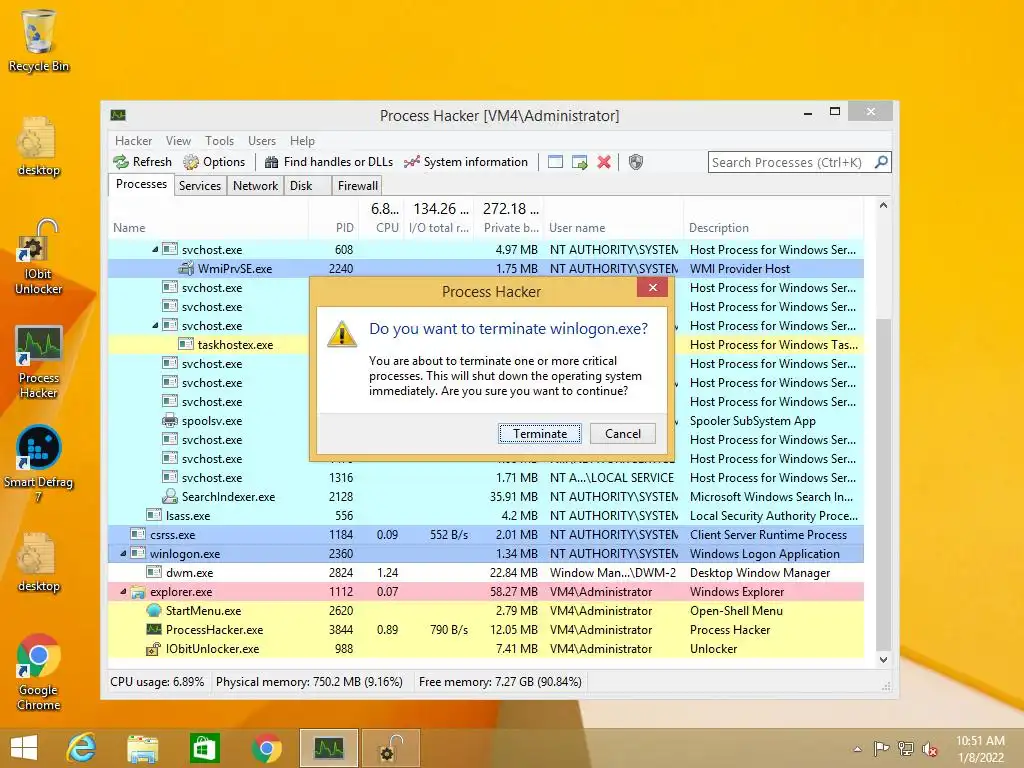This screenshot has width=1024, height=768.
Task: Click the find window and thread icon
Action: tap(579, 162)
